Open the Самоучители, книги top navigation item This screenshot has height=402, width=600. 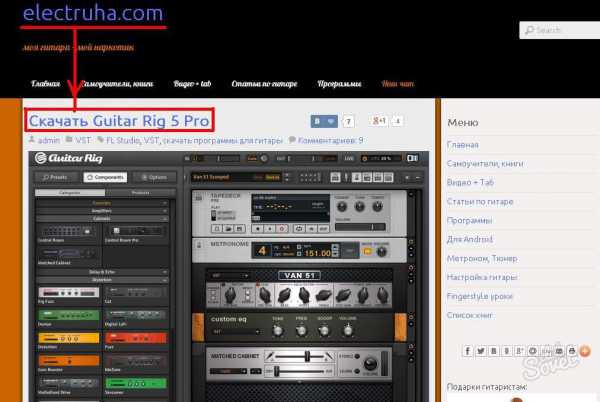(117, 84)
